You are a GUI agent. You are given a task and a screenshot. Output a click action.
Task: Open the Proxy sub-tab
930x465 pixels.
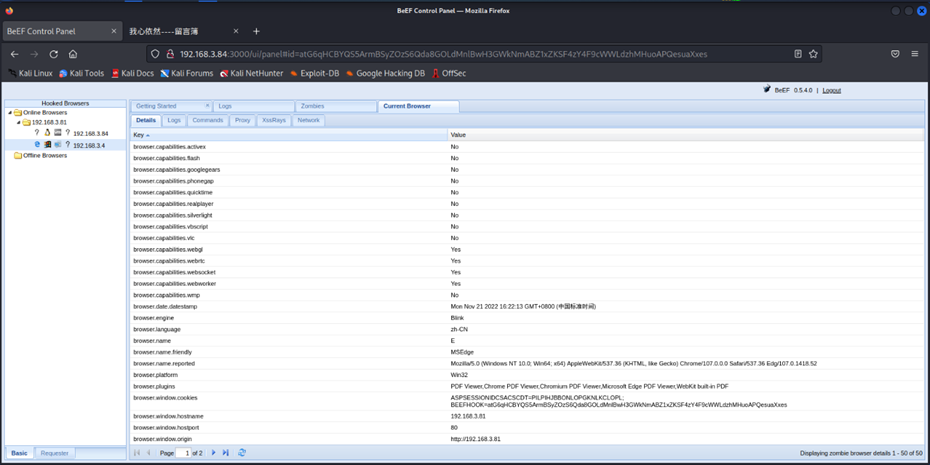point(242,120)
